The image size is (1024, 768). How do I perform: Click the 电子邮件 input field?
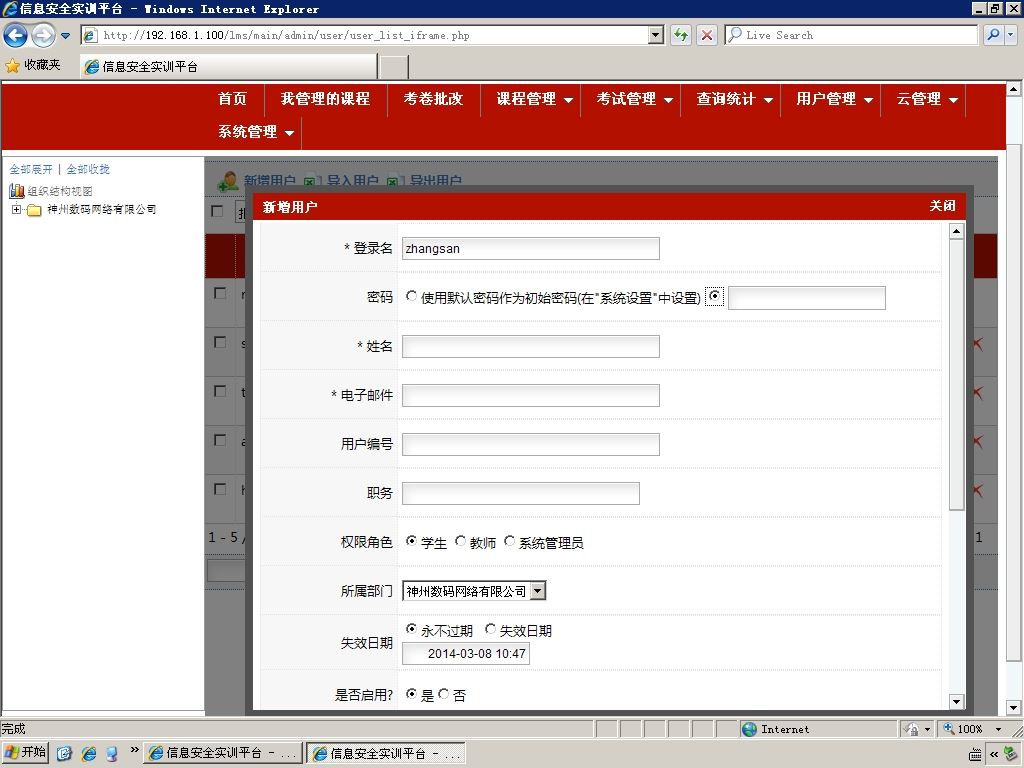pyautogui.click(x=530, y=396)
